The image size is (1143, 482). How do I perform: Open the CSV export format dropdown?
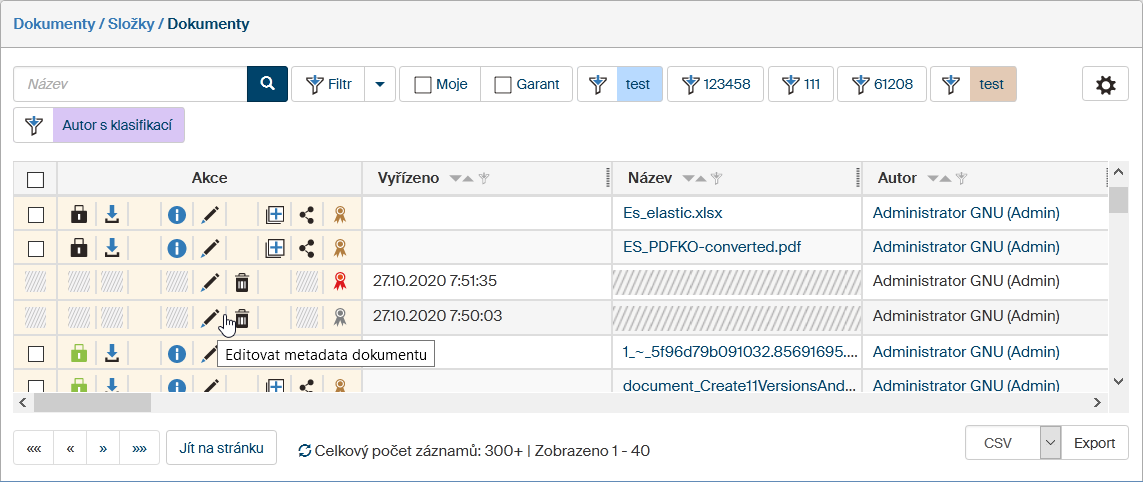(1049, 442)
